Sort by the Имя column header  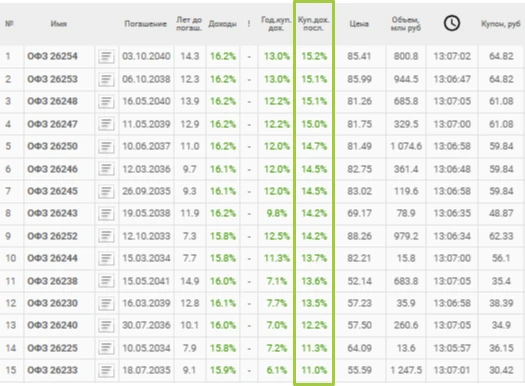(x=59, y=24)
